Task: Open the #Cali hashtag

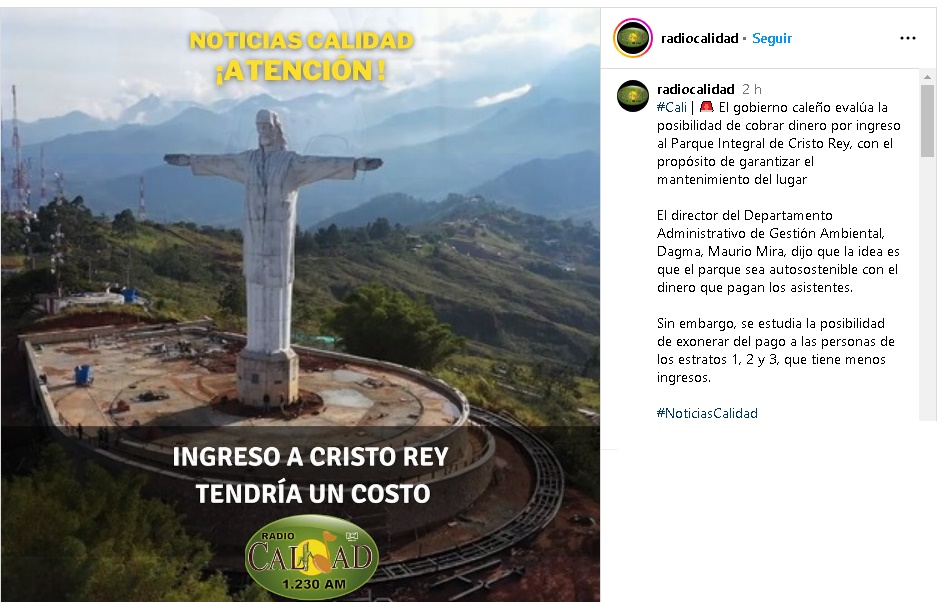Action: point(672,107)
